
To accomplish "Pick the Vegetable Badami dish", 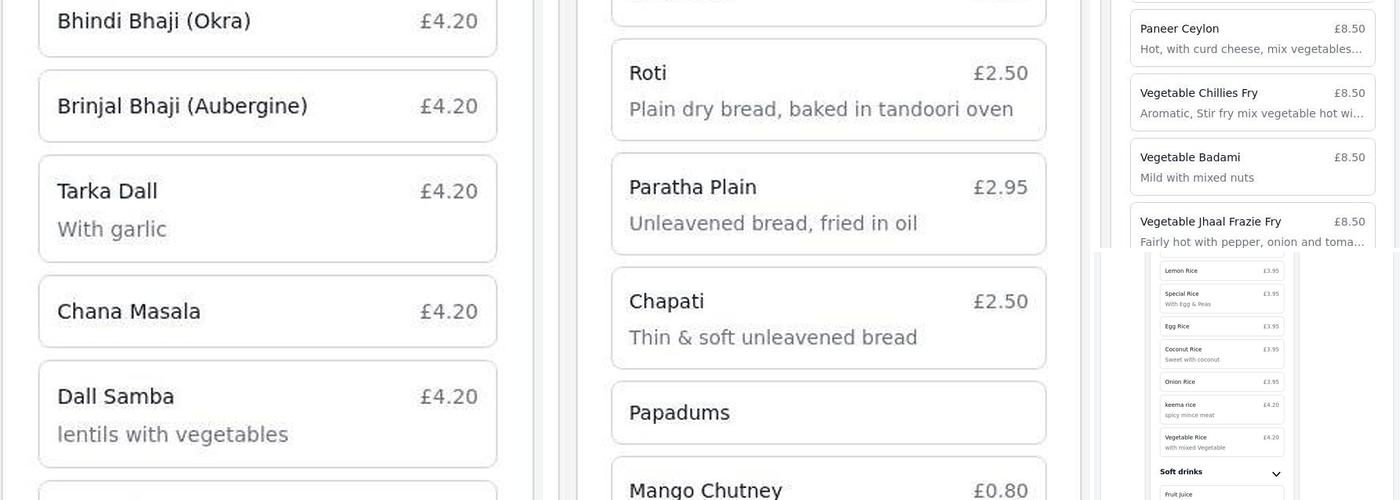I will 1252,167.
